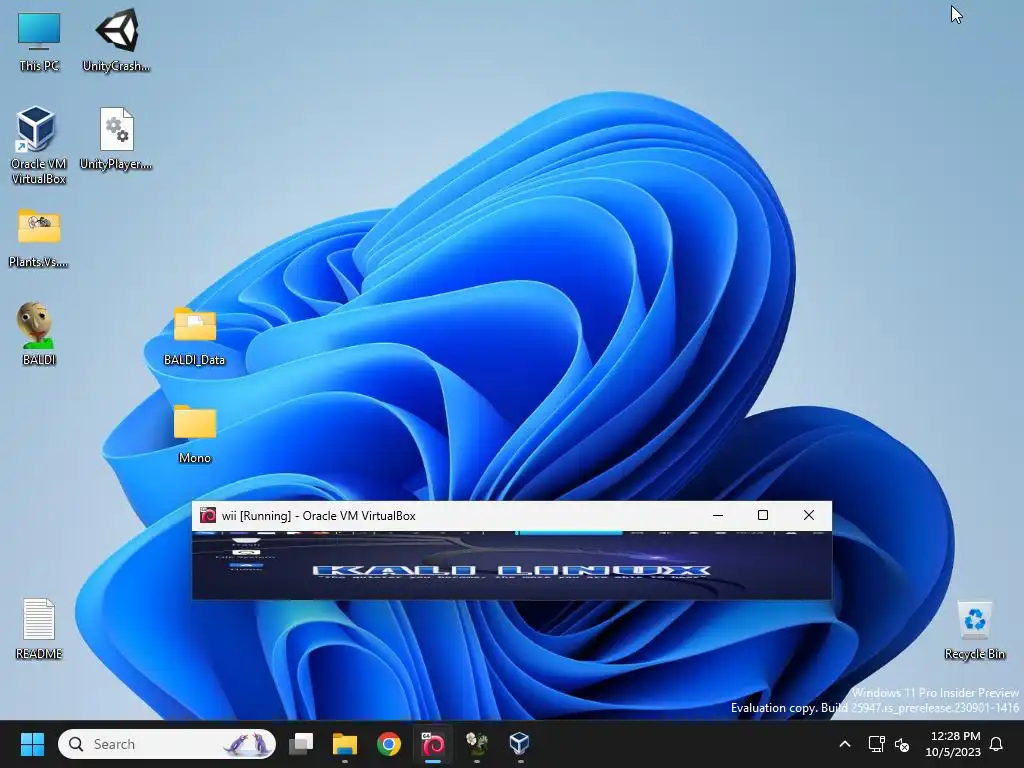The height and width of the screenshot is (768, 1024).
Task: Open Plants vs Zombies taskbar icon
Action: tap(476, 744)
